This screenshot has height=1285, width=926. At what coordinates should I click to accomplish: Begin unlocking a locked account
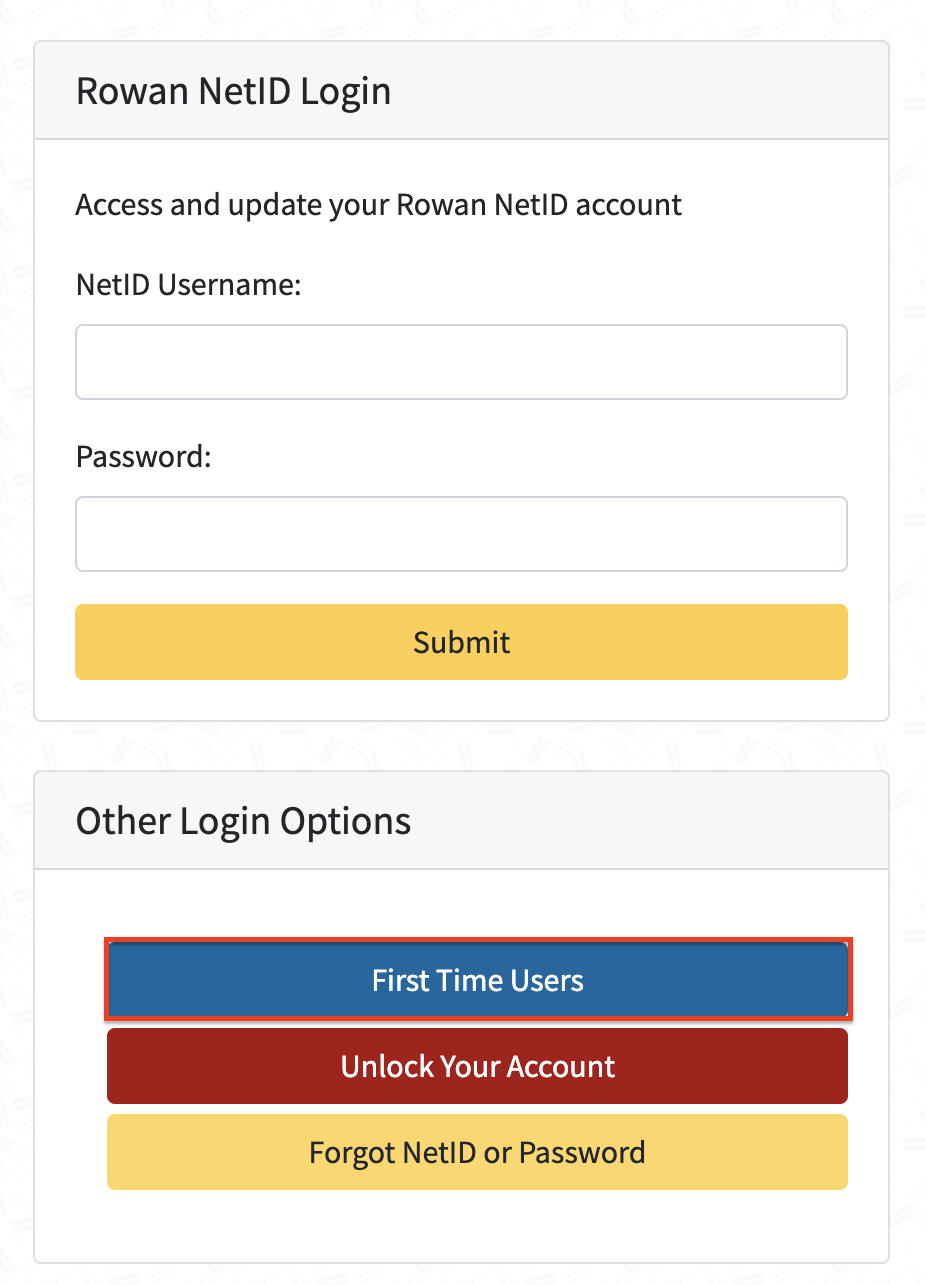478,1066
